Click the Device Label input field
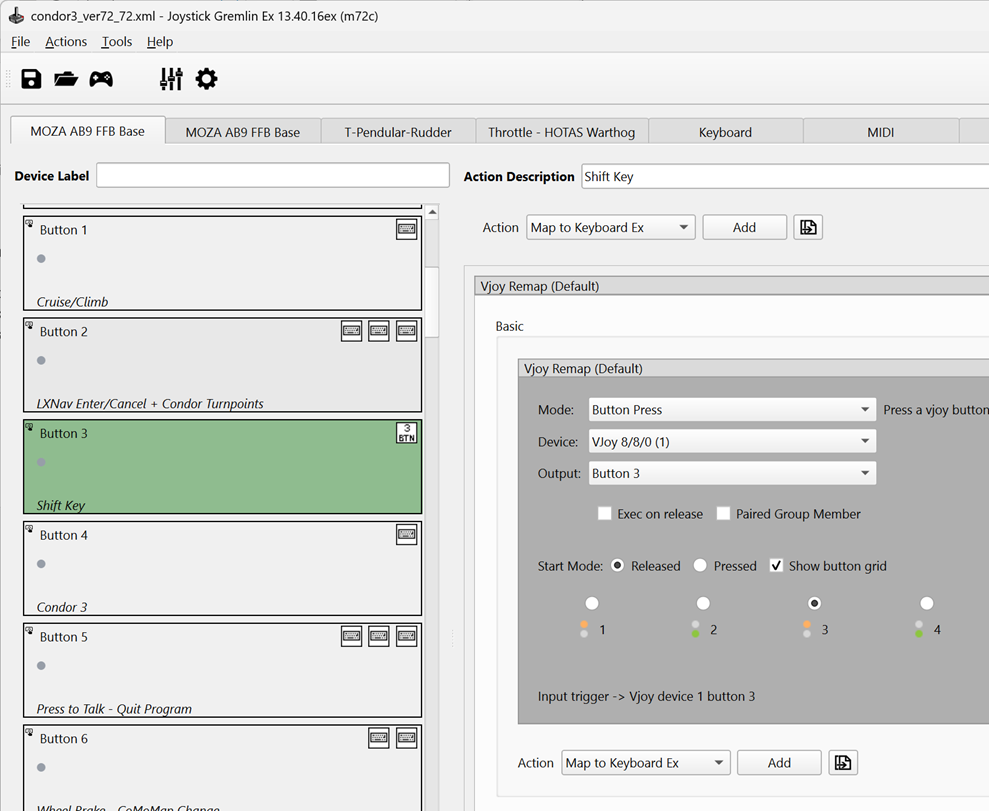Viewport: 989px width, 811px height. click(x=273, y=176)
